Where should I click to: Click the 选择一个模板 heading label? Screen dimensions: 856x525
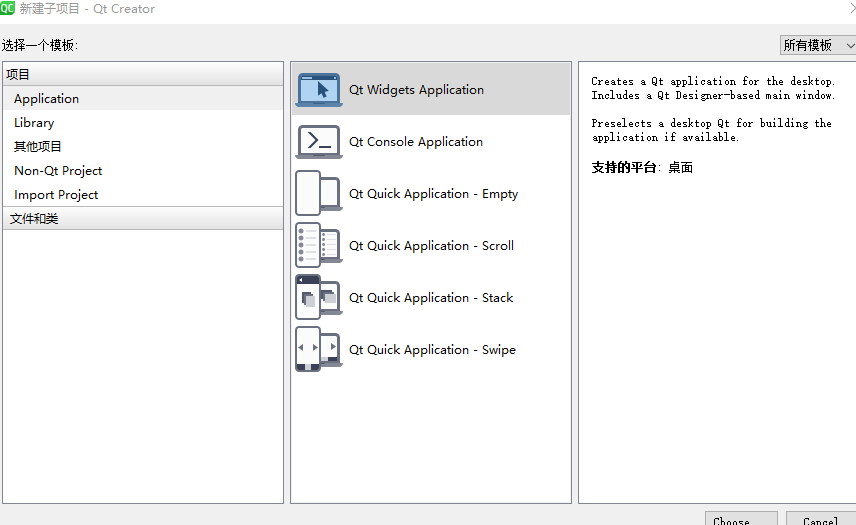click(40, 45)
